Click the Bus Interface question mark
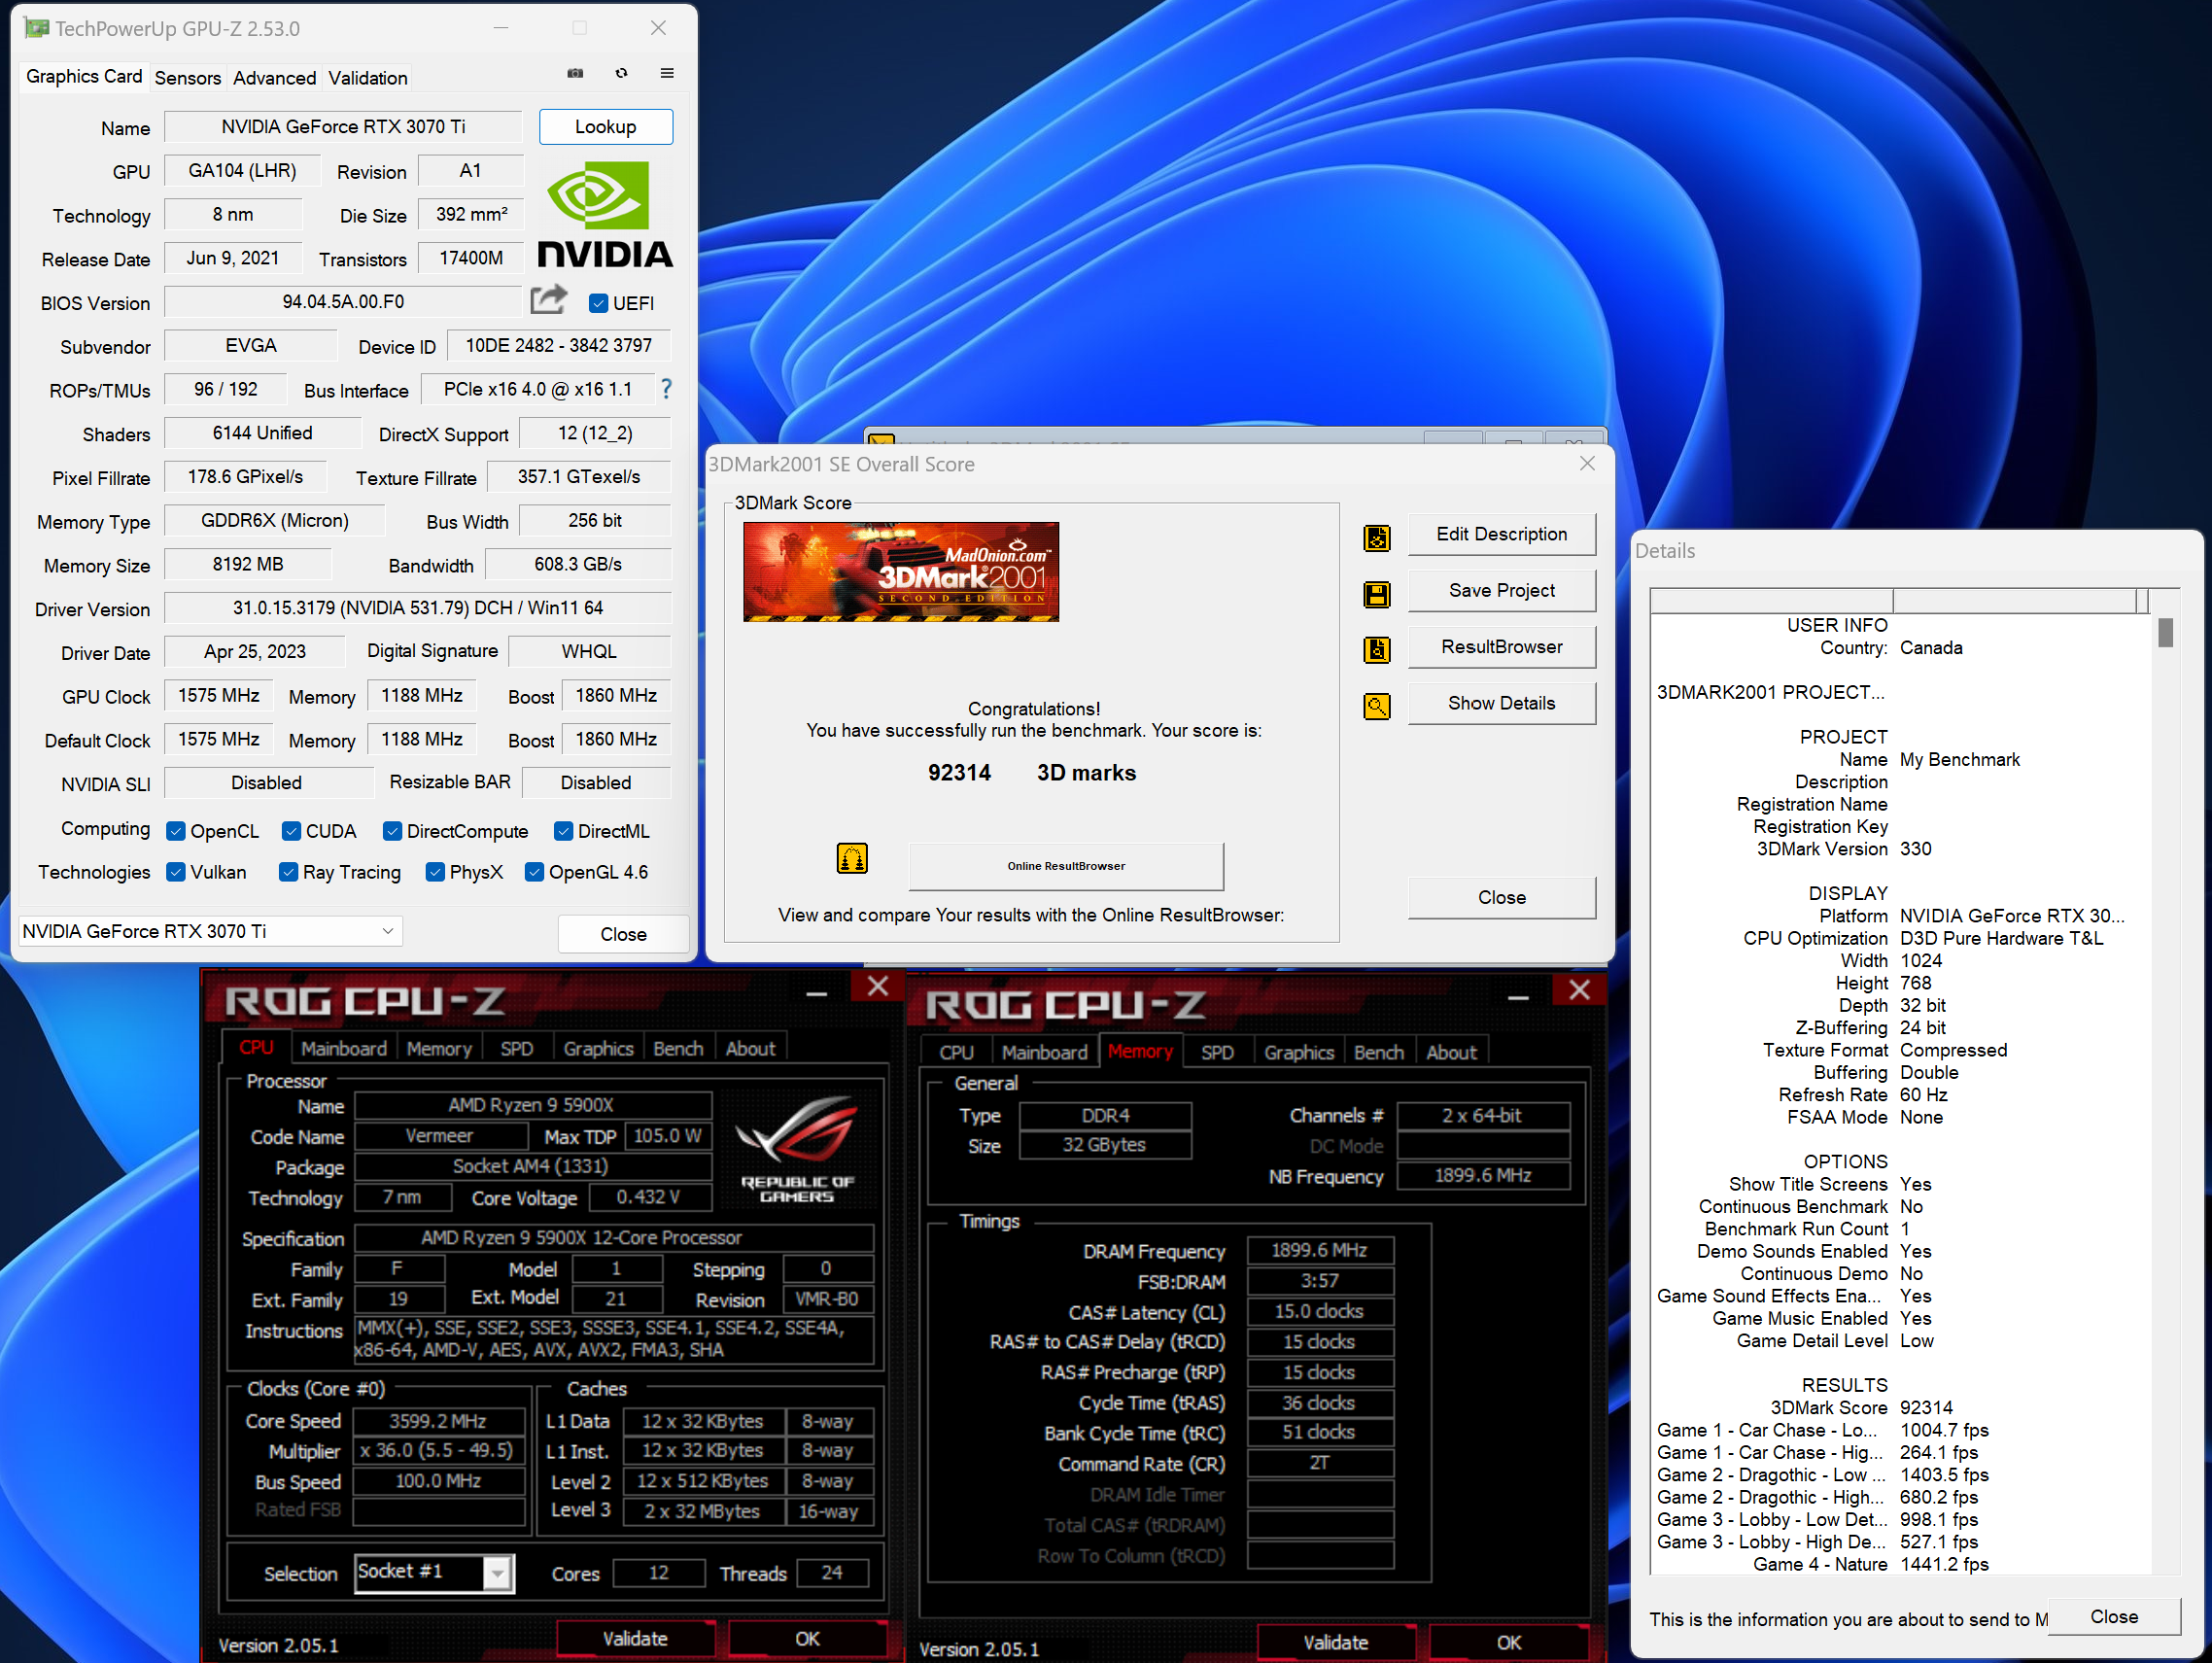2212x1663 pixels. (x=666, y=389)
